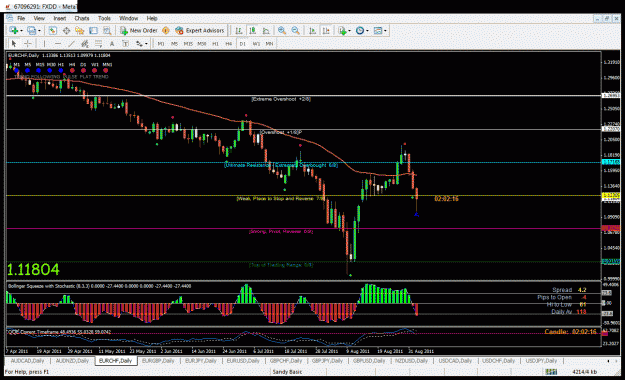This screenshot has width=625, height=380.
Task: Click the Sandy Basic profile in status bar
Action: tap(287, 372)
